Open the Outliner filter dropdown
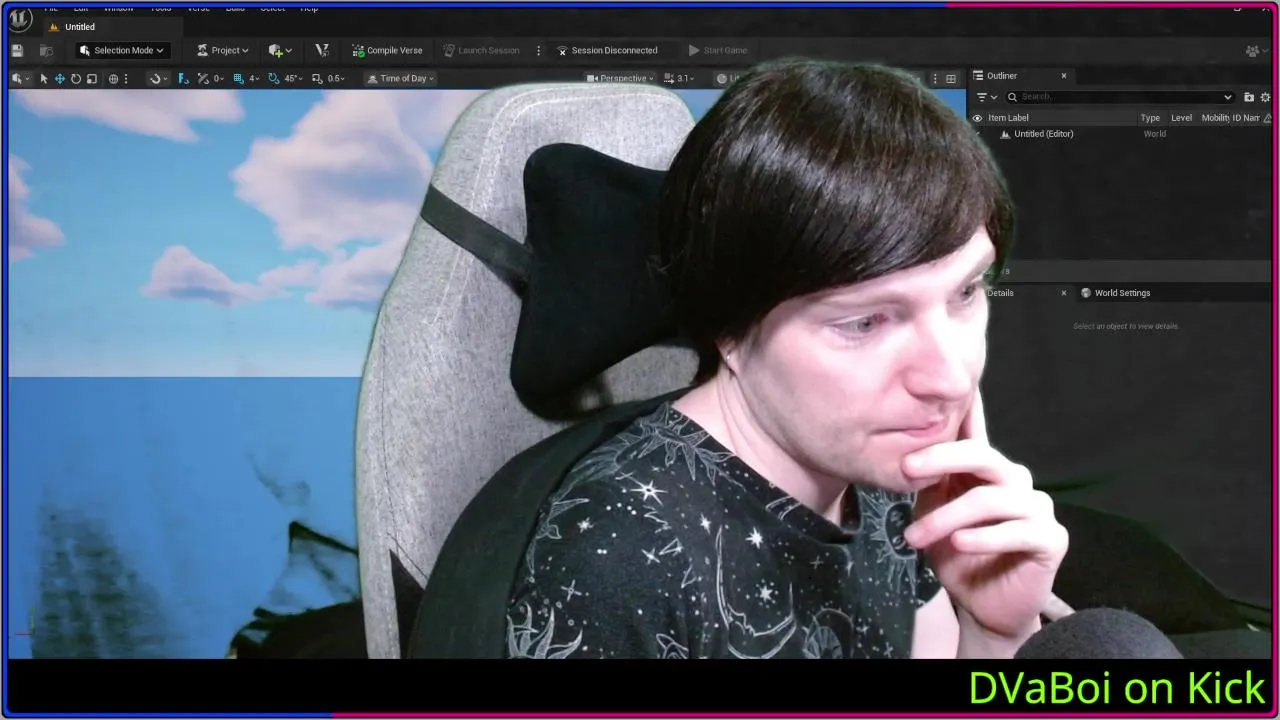Viewport: 1280px width, 720px height. 987,97
